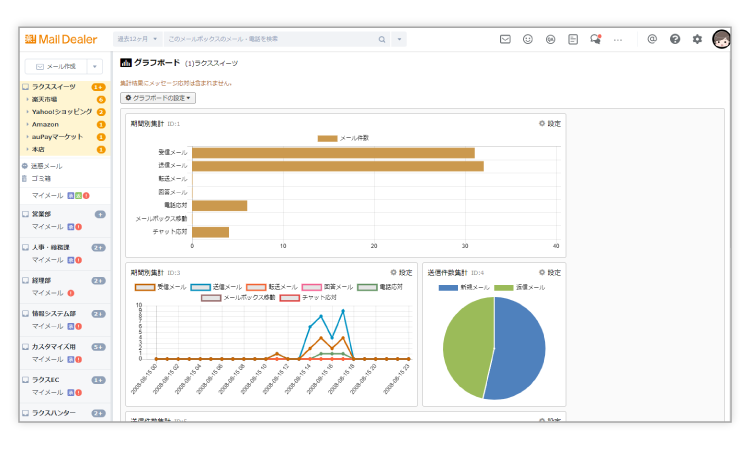Open the Q&A circle icon in top toolbar
Viewport: 750px width, 450px height.
550,40
